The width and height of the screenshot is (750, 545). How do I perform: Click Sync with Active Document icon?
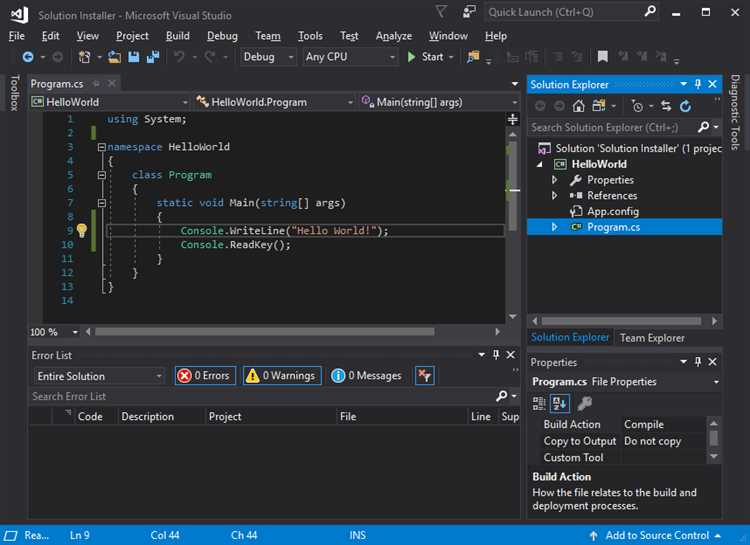coord(666,106)
